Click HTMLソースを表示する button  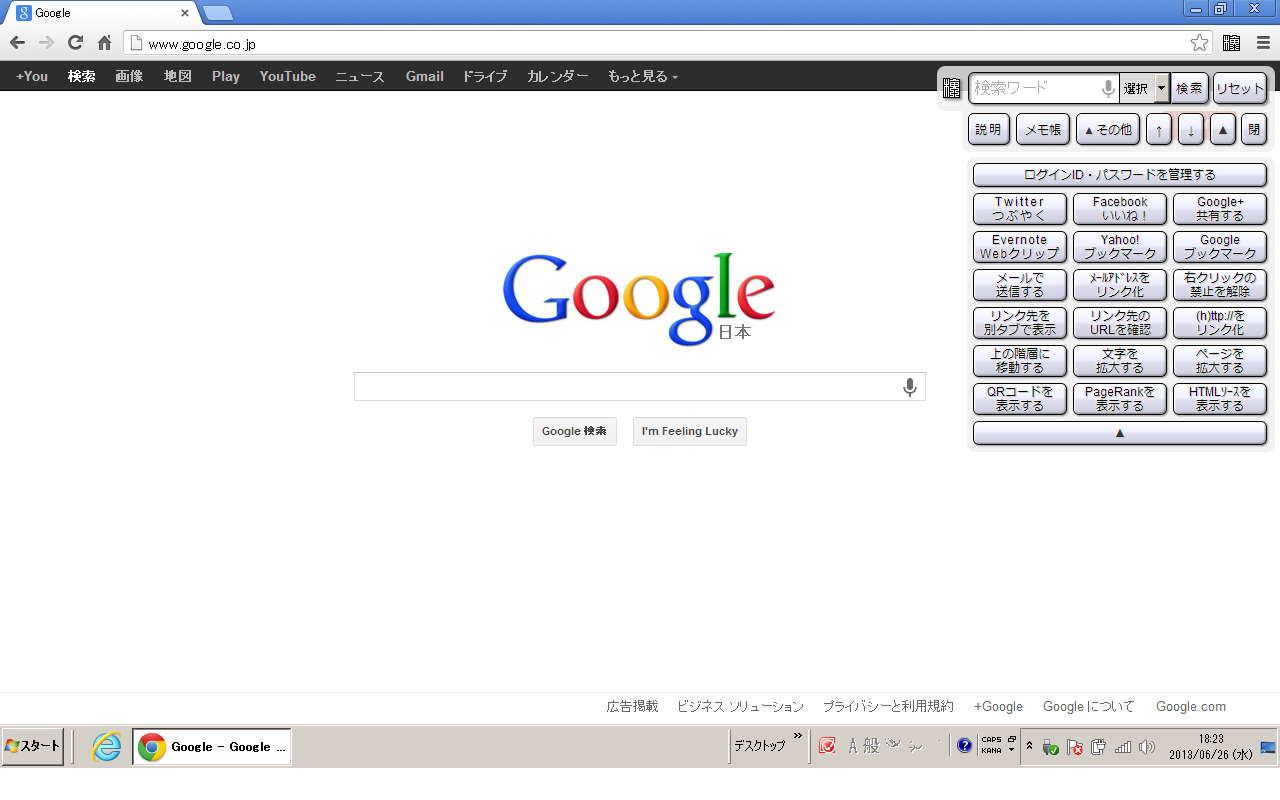pos(1220,399)
